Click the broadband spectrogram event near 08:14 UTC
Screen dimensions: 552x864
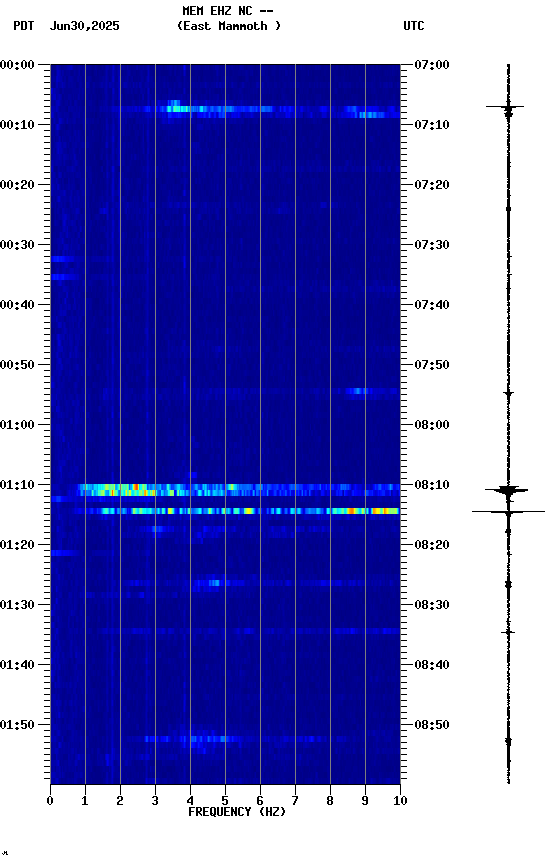237,511
